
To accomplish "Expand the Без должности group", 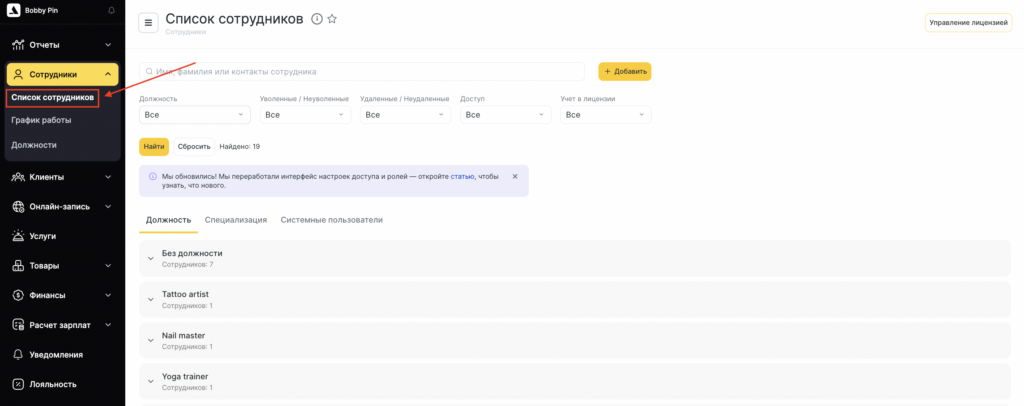I will 150,258.
